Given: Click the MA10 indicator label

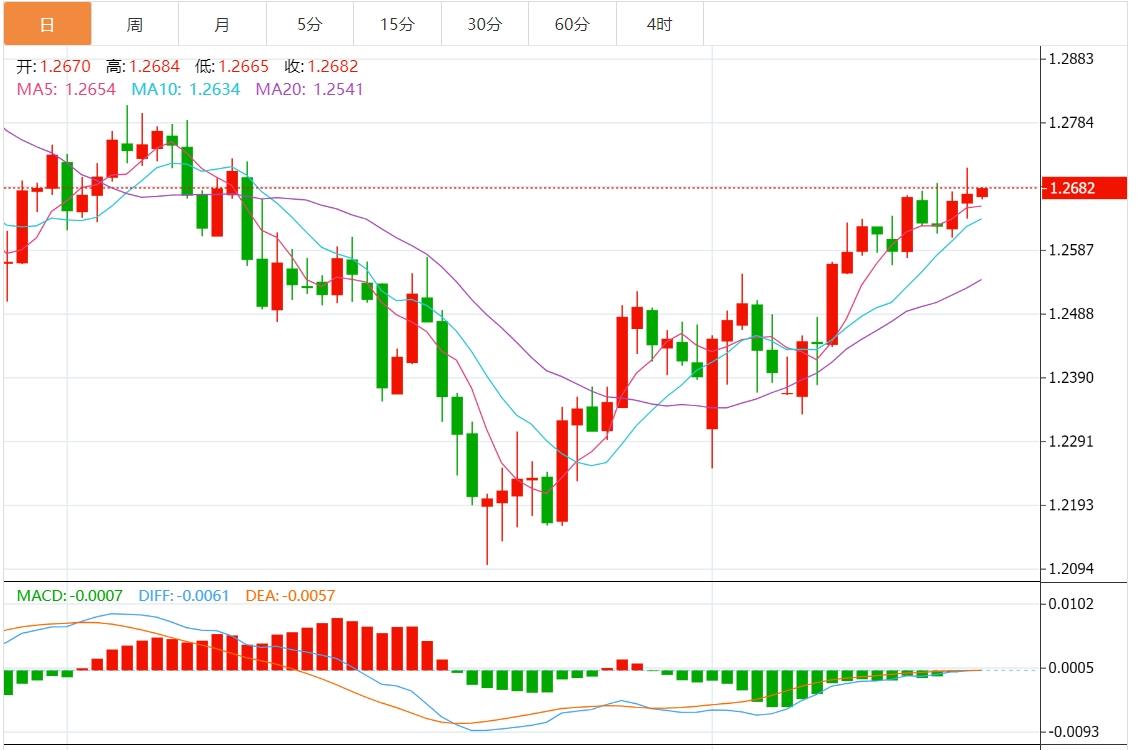Looking at the screenshot, I should (186, 89).
